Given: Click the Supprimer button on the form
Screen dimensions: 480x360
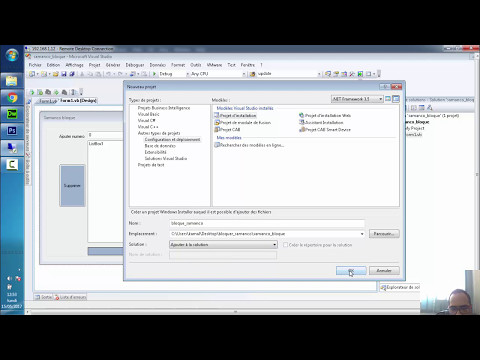Looking at the screenshot, I should tap(72, 186).
